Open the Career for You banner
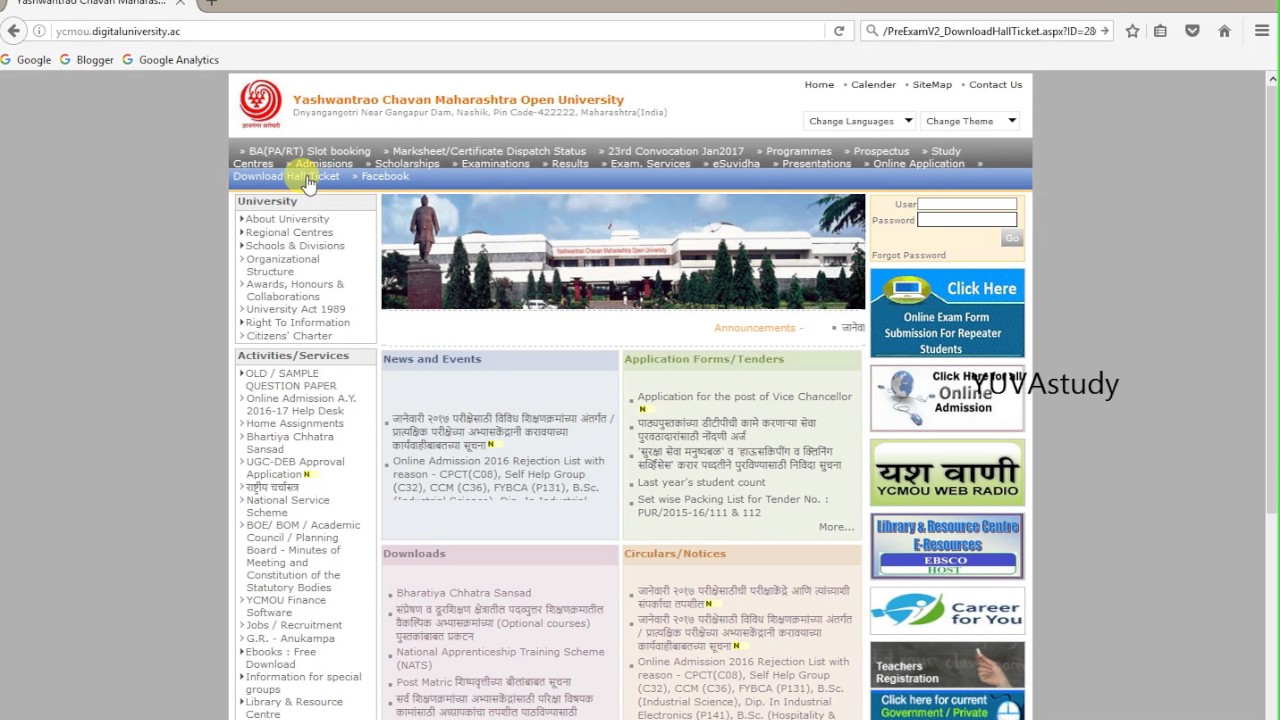This screenshot has height=720, width=1280. pyautogui.click(x=947, y=611)
